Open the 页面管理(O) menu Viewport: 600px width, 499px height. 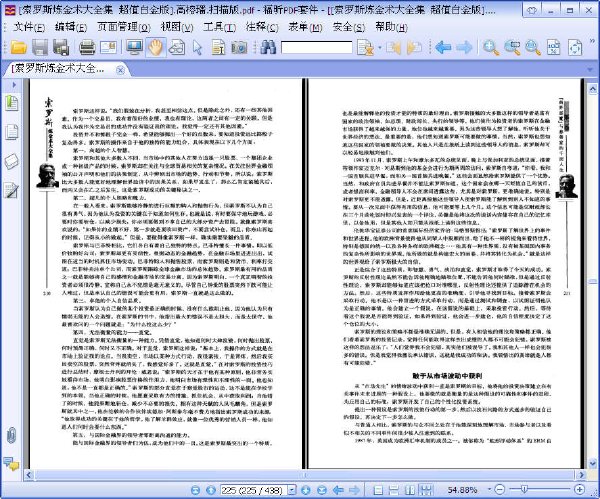pyautogui.click(x=124, y=27)
